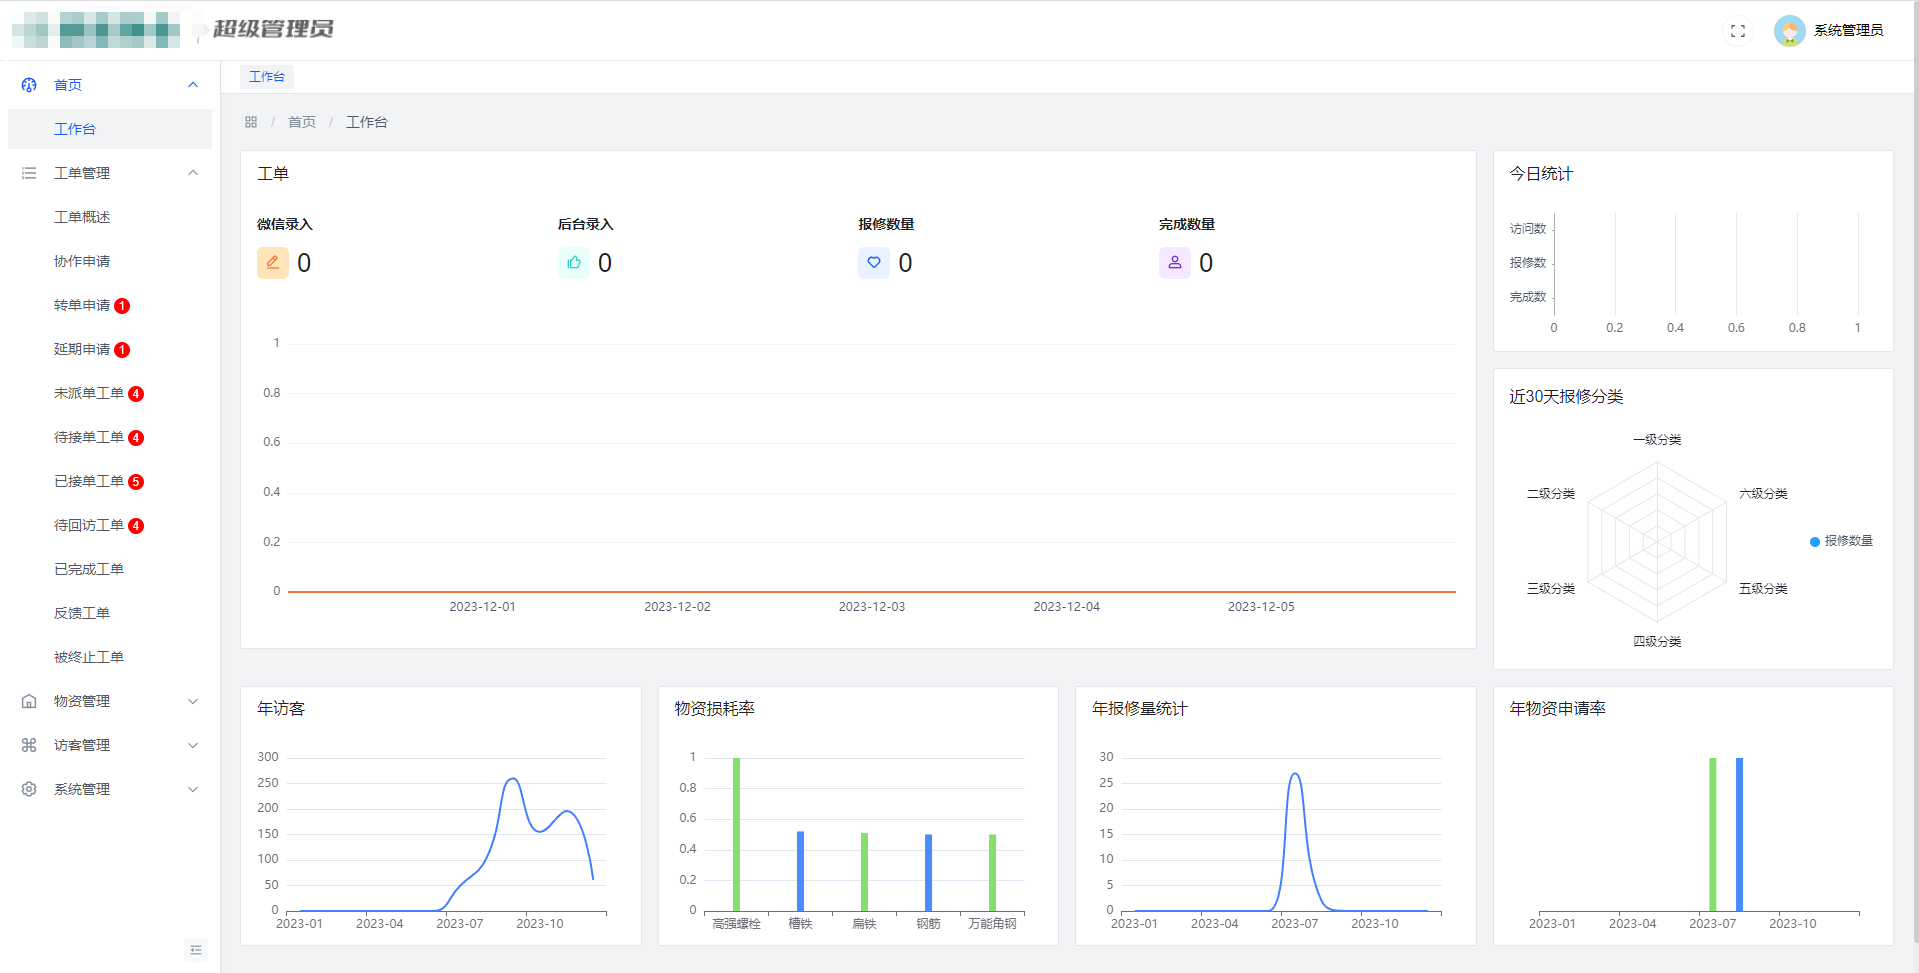Expand the 访客管理 menu chevron
Screen dimensions: 1919x973
pyautogui.click(x=193, y=745)
